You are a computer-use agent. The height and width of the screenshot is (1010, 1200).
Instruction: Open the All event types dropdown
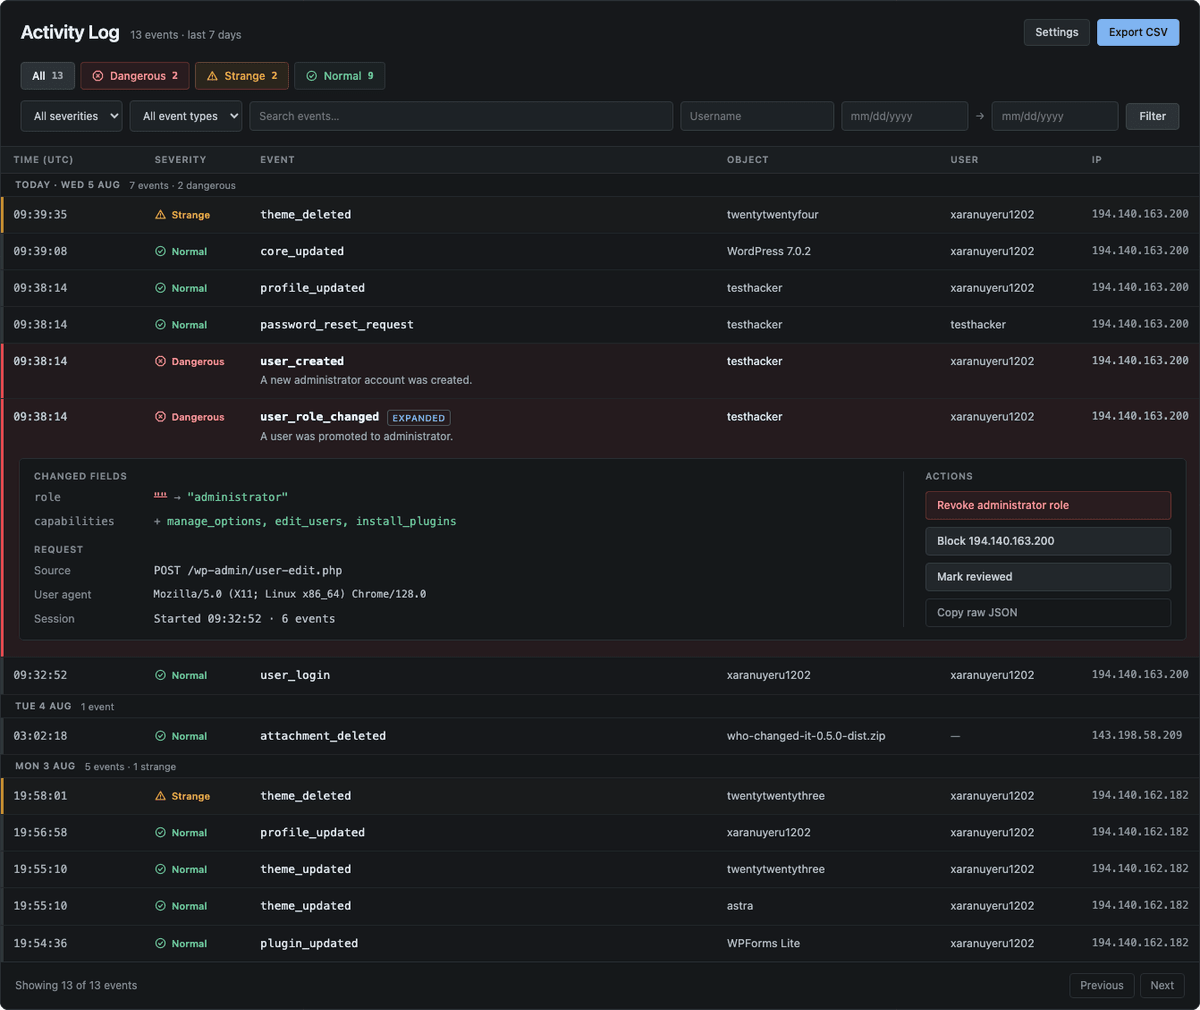click(x=186, y=116)
